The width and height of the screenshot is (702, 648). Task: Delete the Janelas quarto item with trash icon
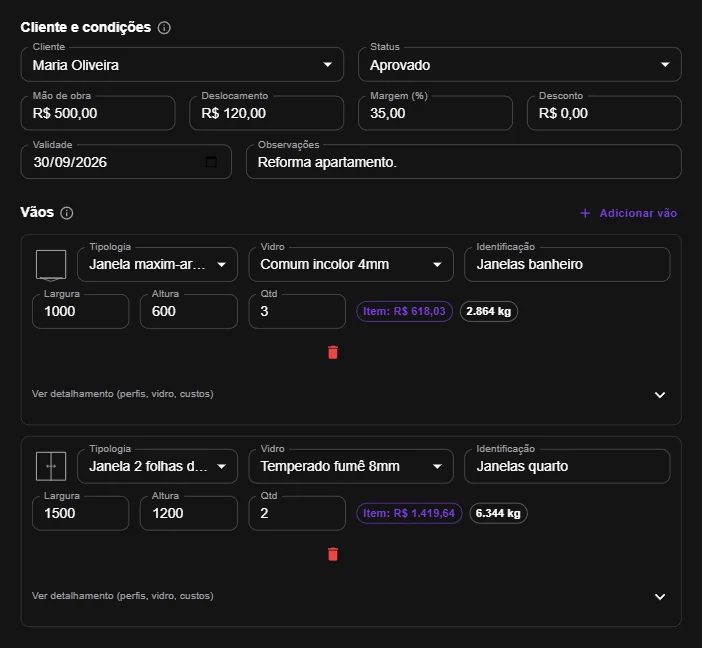click(x=333, y=554)
